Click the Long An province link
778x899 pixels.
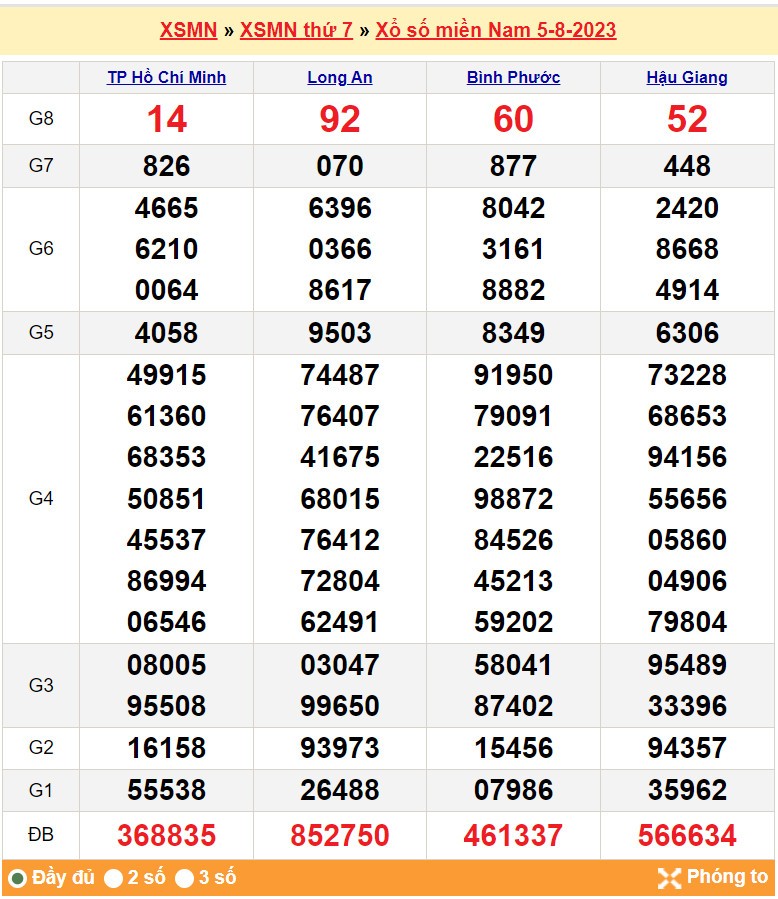pos(340,77)
